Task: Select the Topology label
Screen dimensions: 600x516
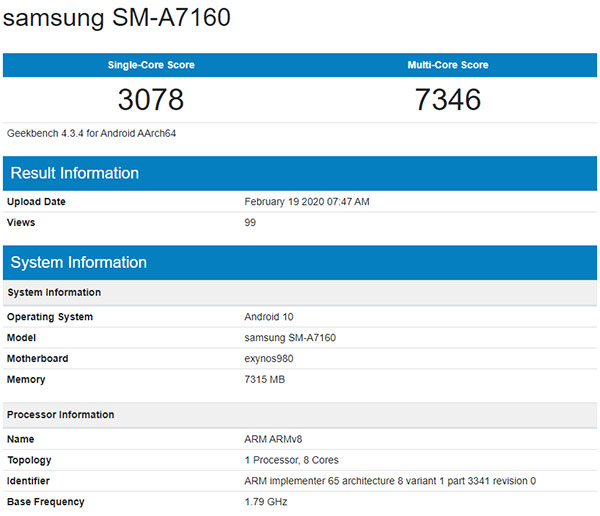Action: (x=29, y=460)
